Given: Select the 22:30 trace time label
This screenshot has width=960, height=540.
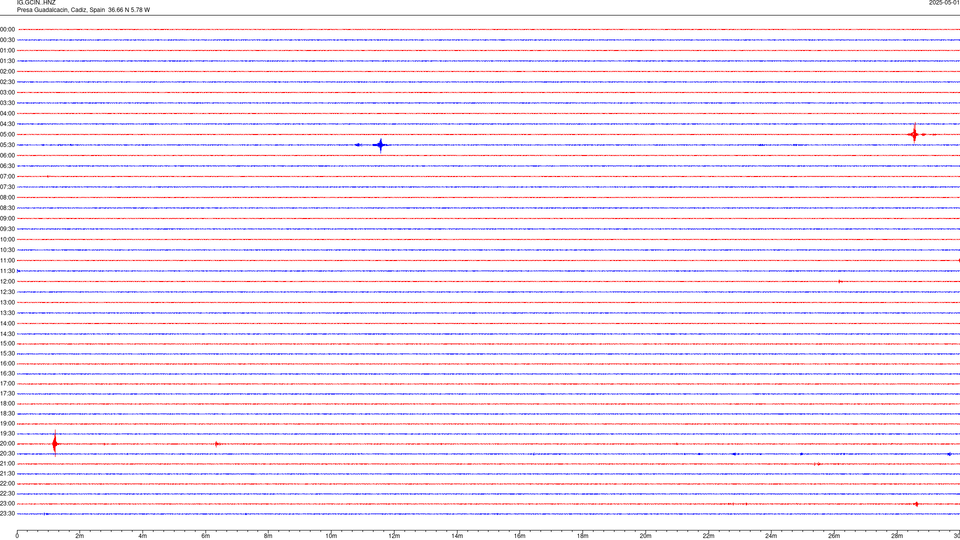Looking at the screenshot, I should (x=7, y=494).
